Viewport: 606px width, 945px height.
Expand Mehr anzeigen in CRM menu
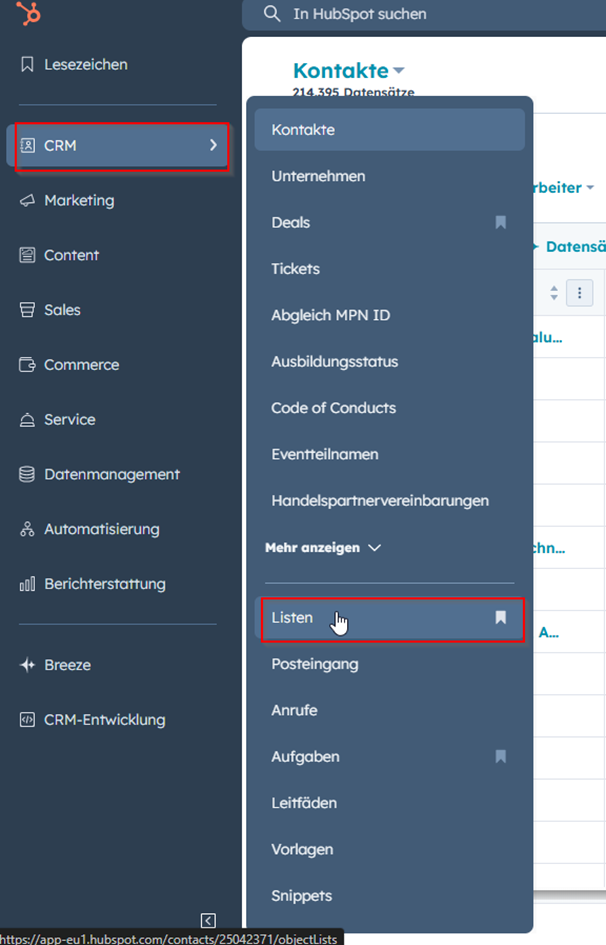click(323, 548)
